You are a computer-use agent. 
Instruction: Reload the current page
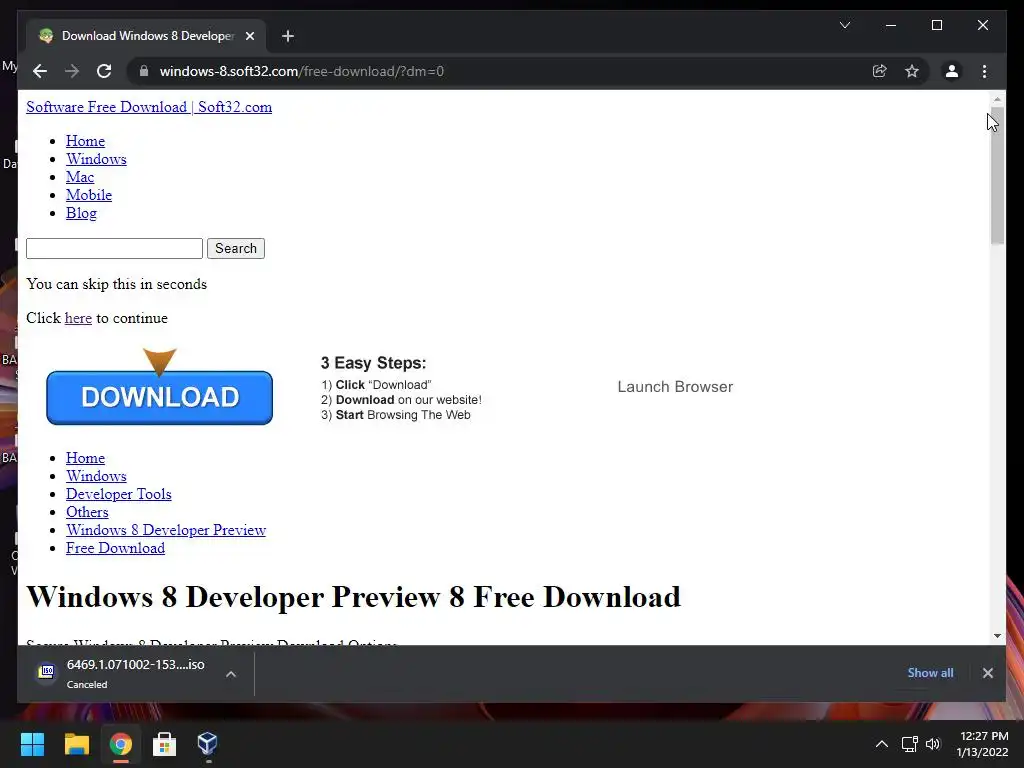coord(104,71)
